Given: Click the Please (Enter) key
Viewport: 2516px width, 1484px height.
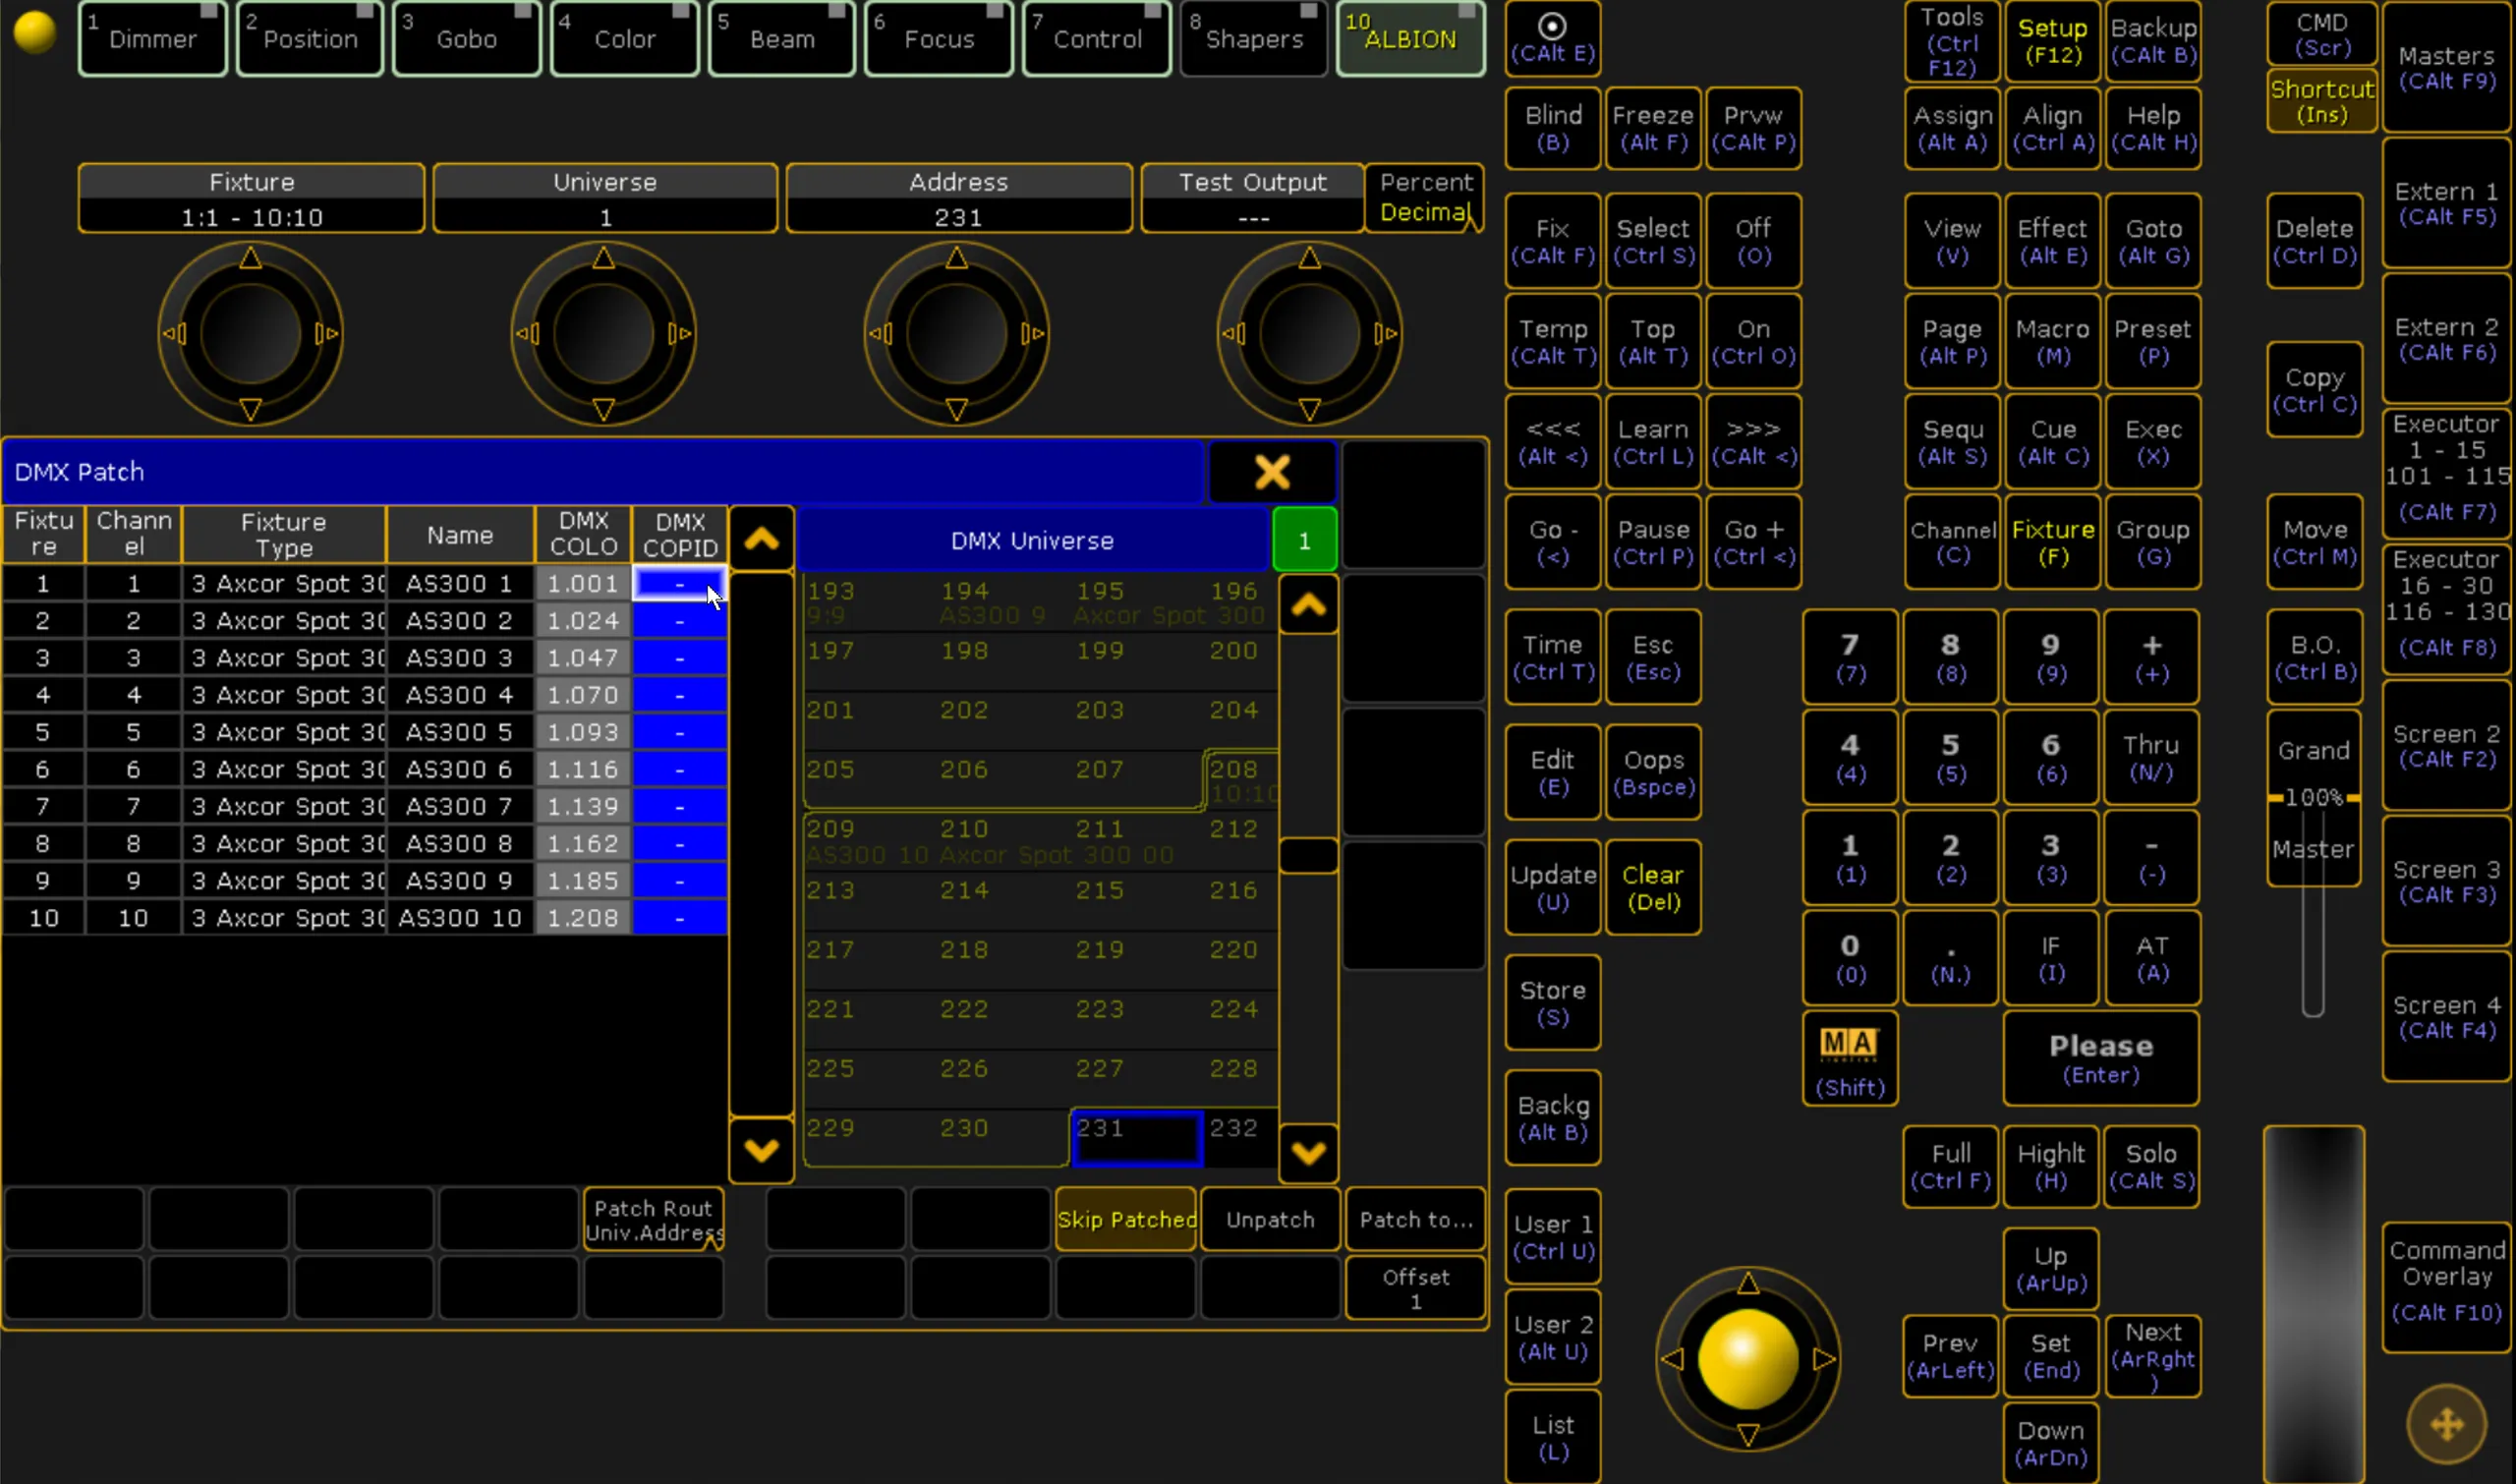Looking at the screenshot, I should pos(2101,1059).
